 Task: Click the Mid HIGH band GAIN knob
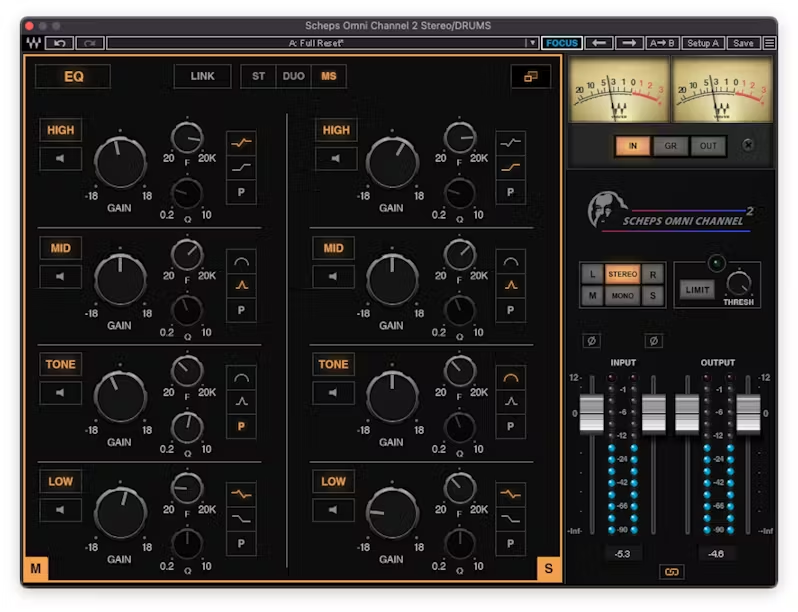click(x=120, y=163)
